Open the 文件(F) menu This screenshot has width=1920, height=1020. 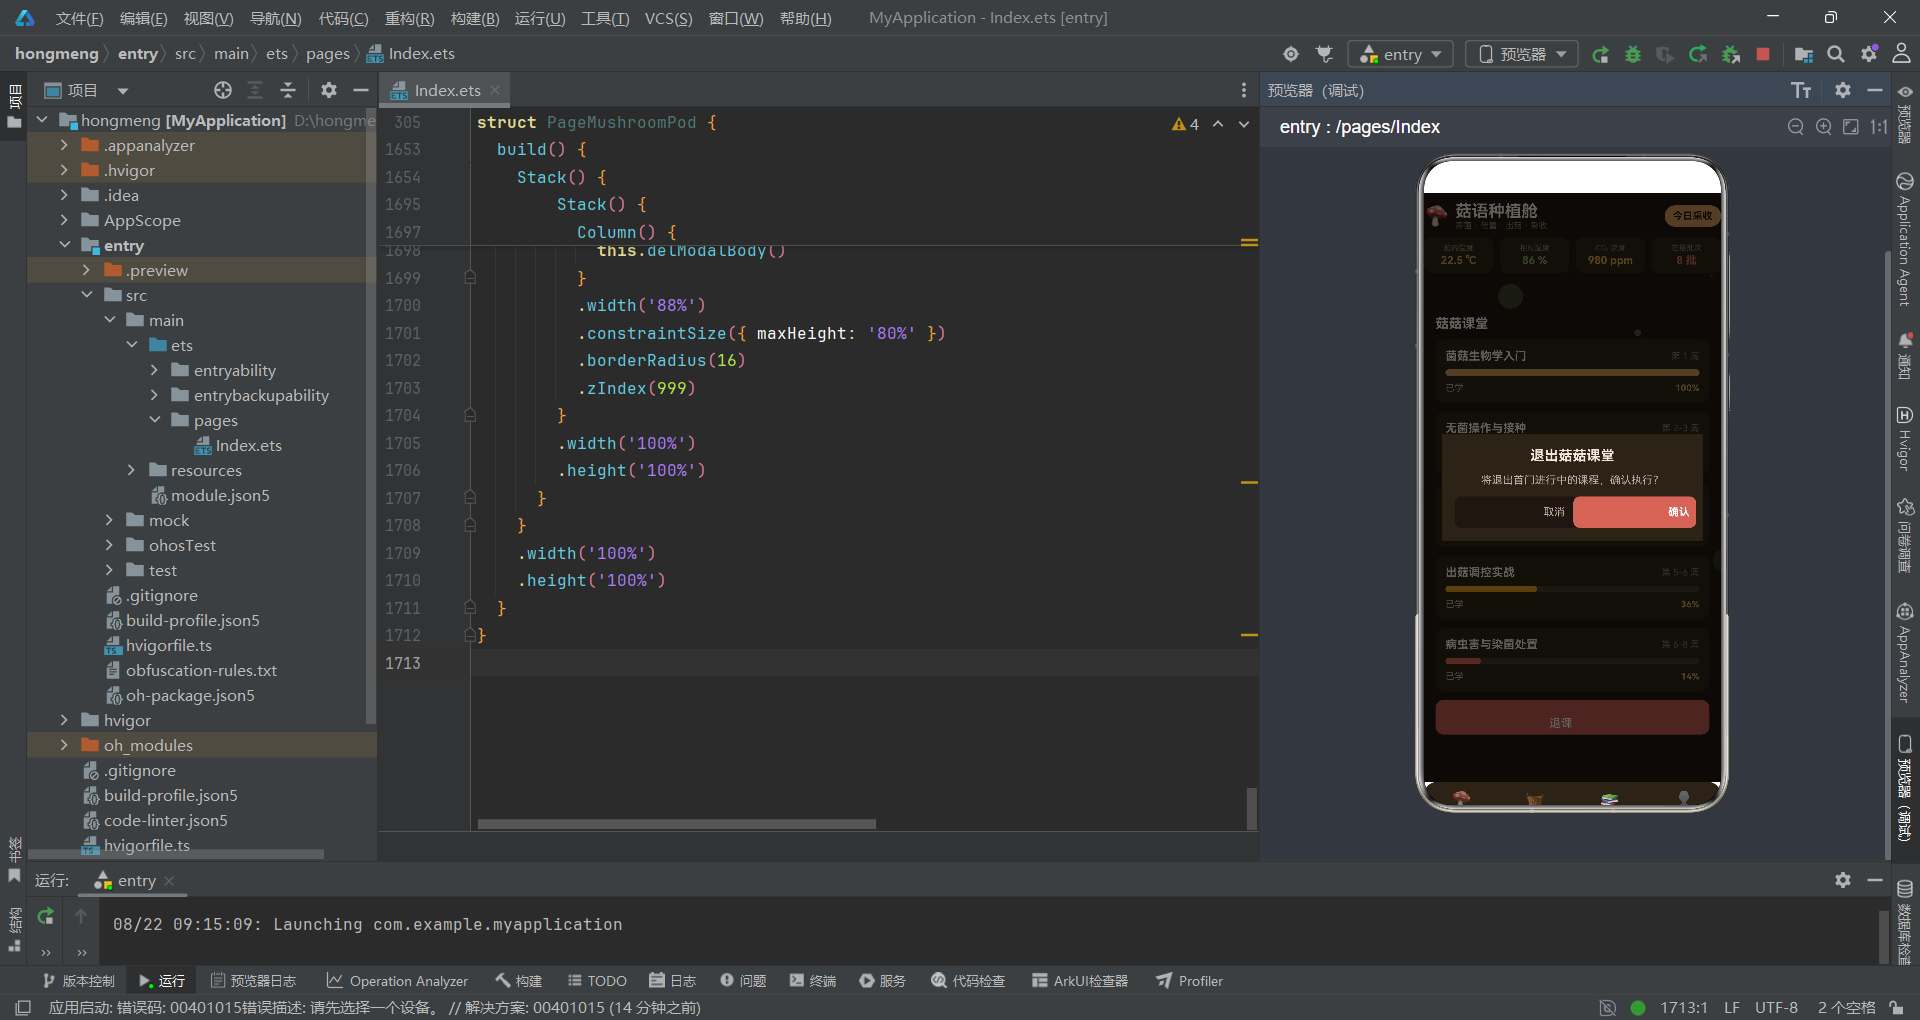click(x=79, y=18)
